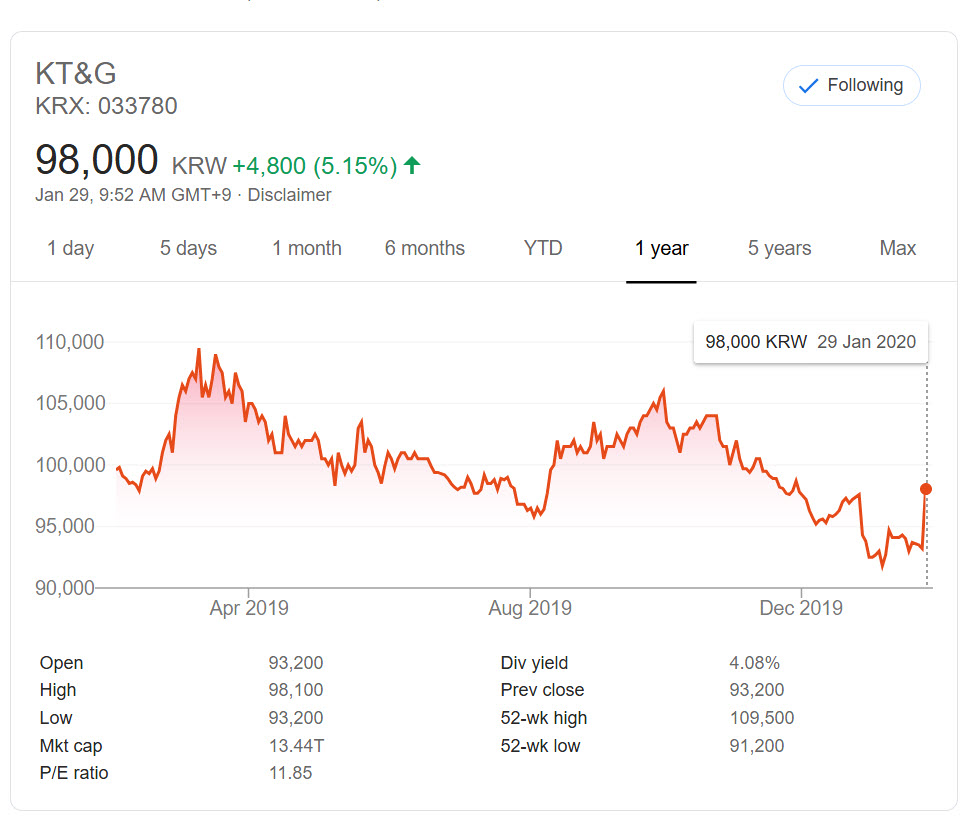The width and height of the screenshot is (967, 820).
Task: Open the Disclaimer link
Action: [289, 195]
